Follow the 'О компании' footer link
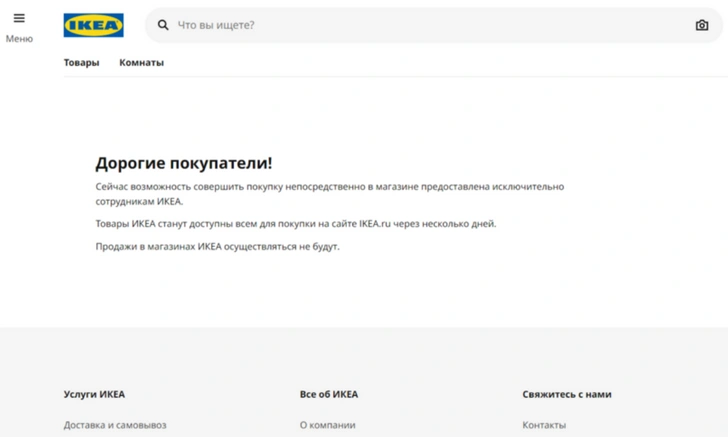 click(327, 425)
